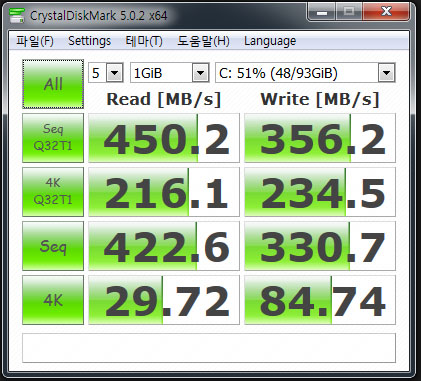Minimize the CrystalDiskMark window

[x=321, y=12]
